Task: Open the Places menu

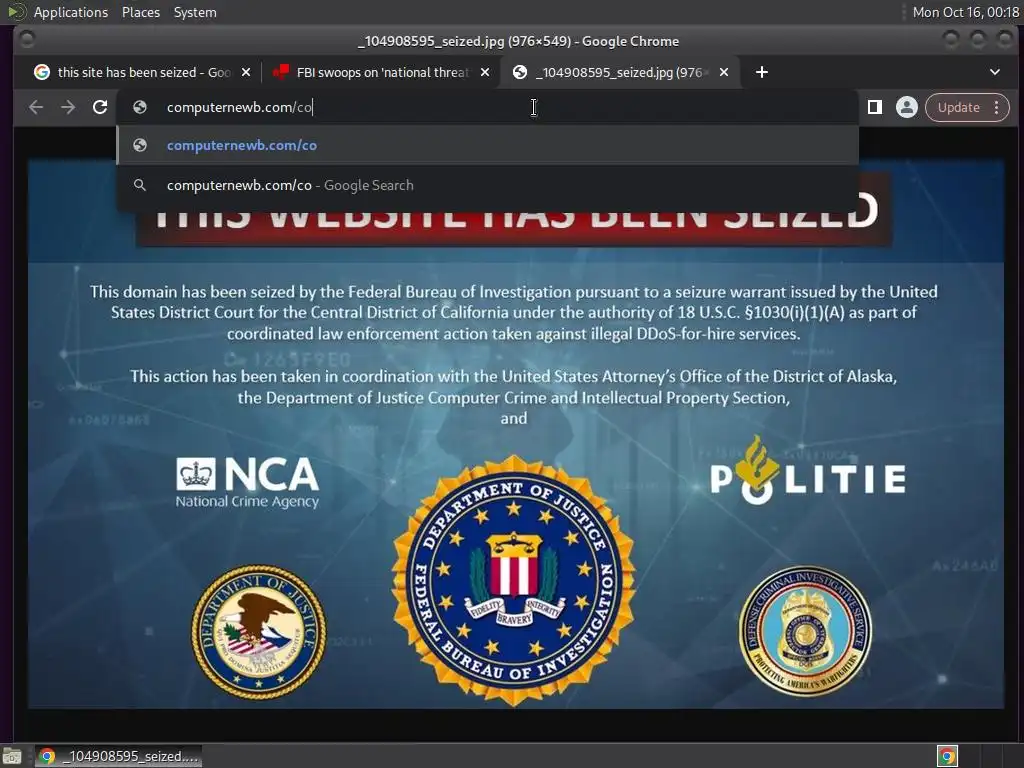Action: click(x=140, y=12)
